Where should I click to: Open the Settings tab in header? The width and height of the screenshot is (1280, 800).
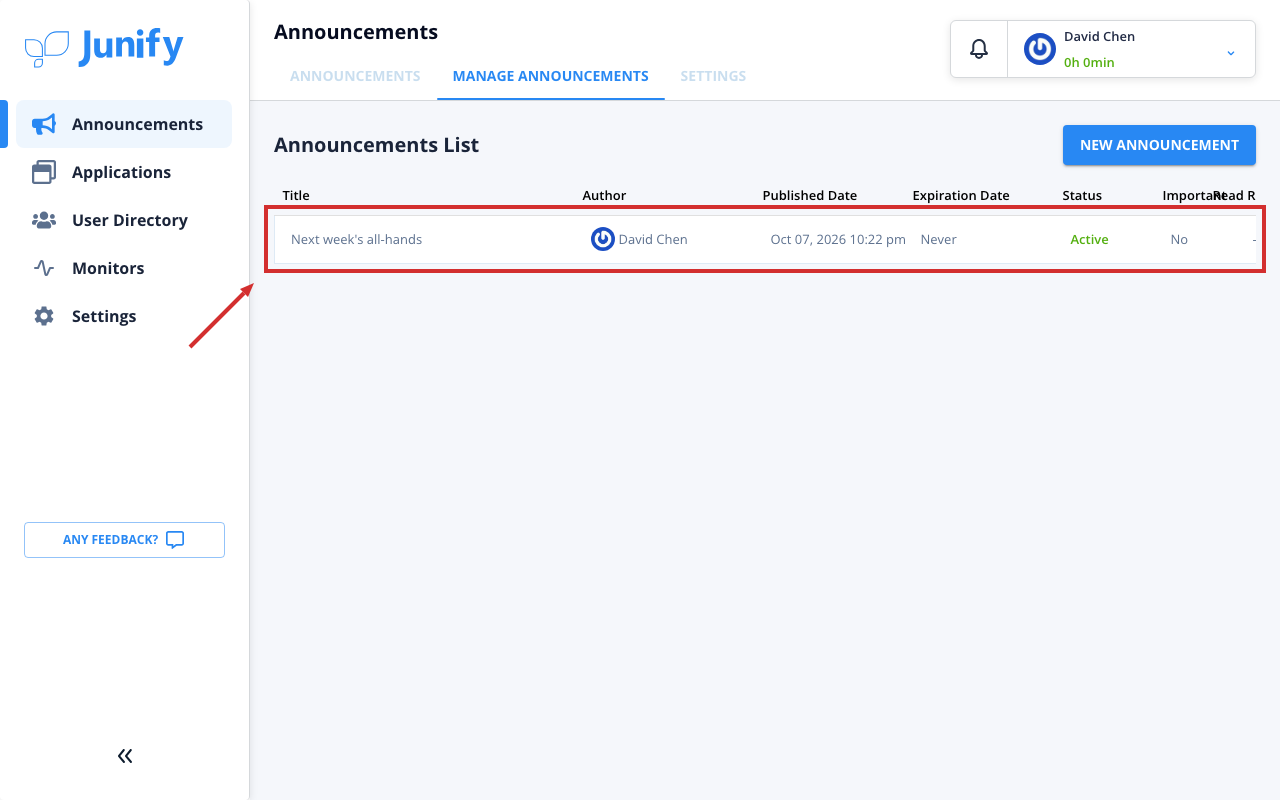713,76
